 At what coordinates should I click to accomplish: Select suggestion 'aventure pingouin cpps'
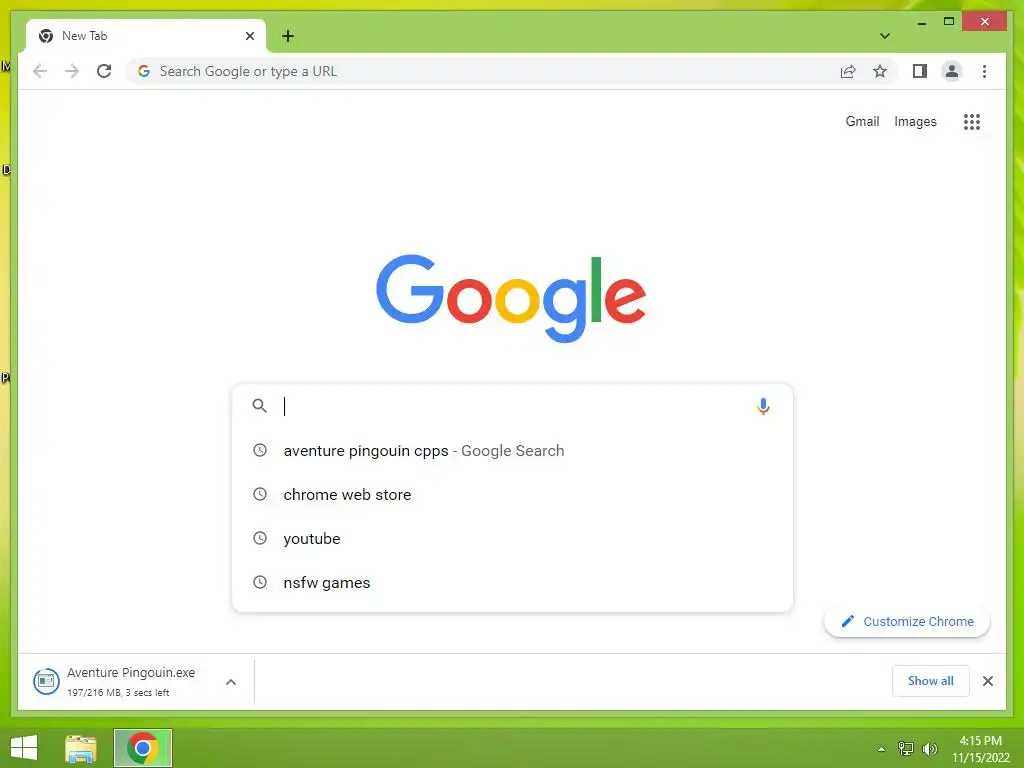(513, 451)
